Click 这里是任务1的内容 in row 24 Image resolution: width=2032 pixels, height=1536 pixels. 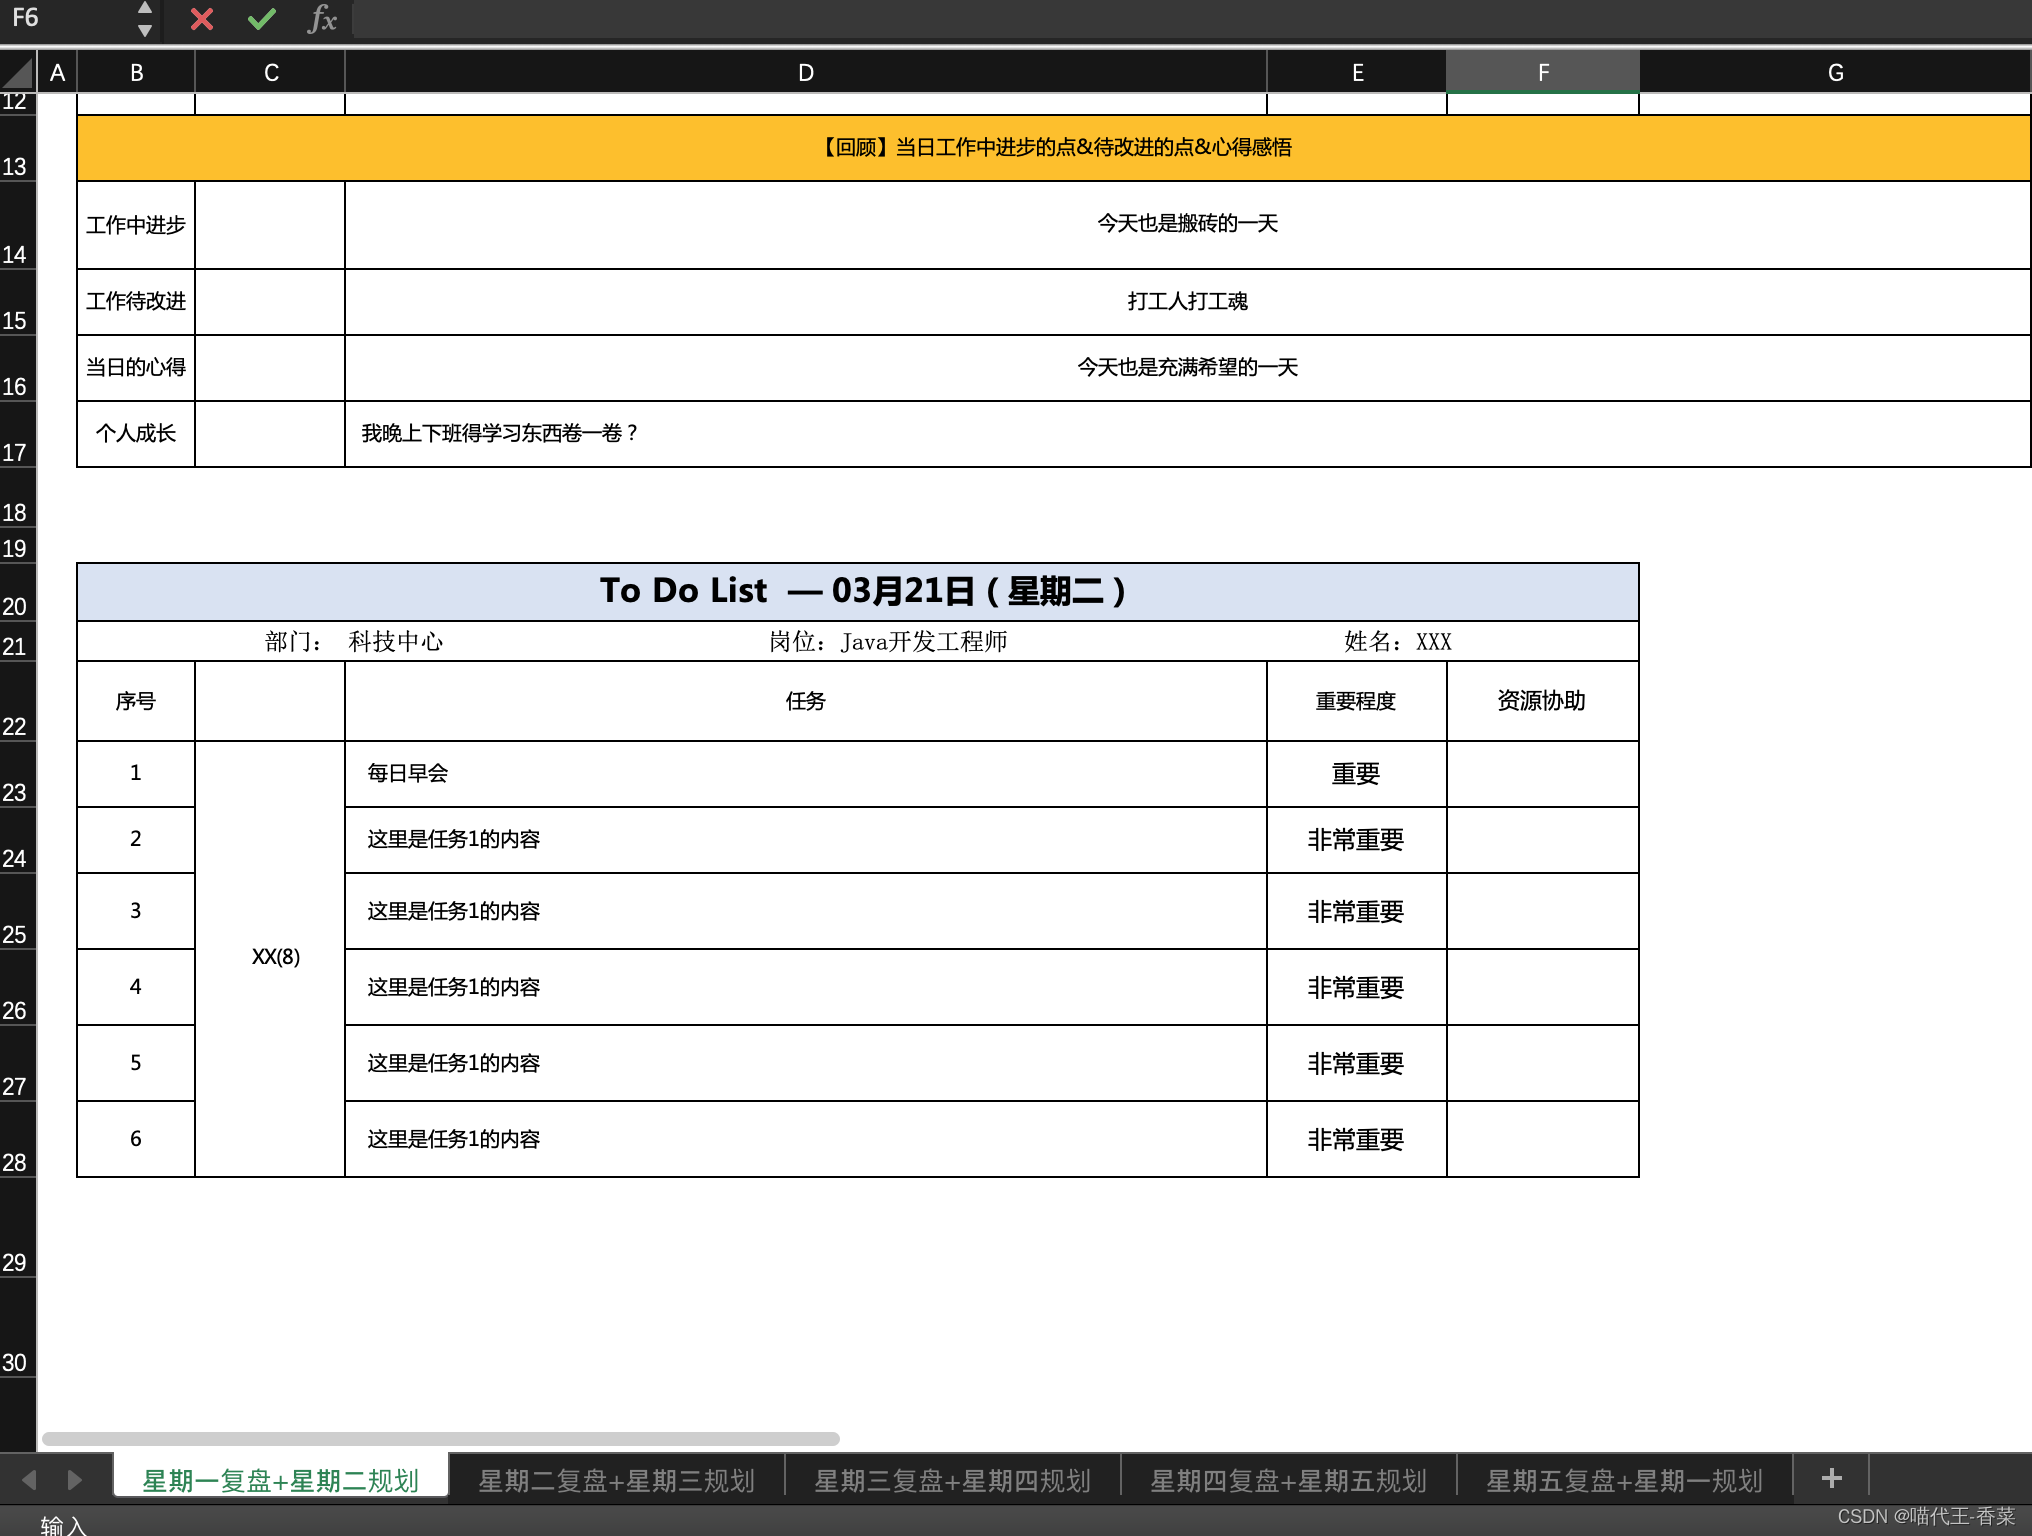(806, 840)
